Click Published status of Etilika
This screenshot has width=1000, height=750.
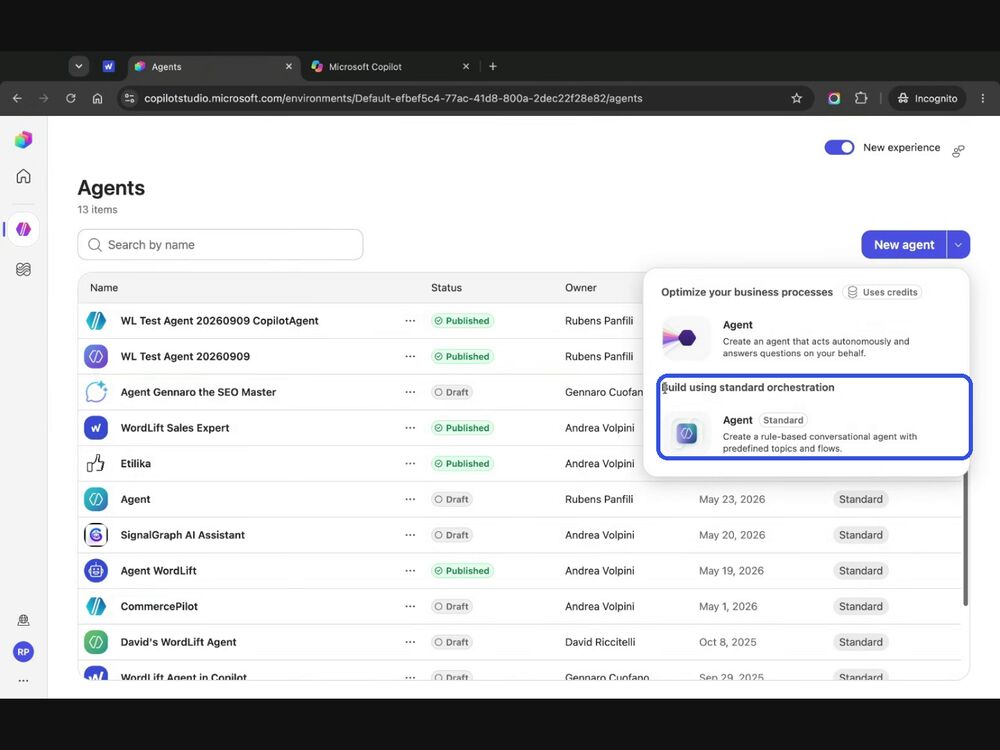coord(462,464)
